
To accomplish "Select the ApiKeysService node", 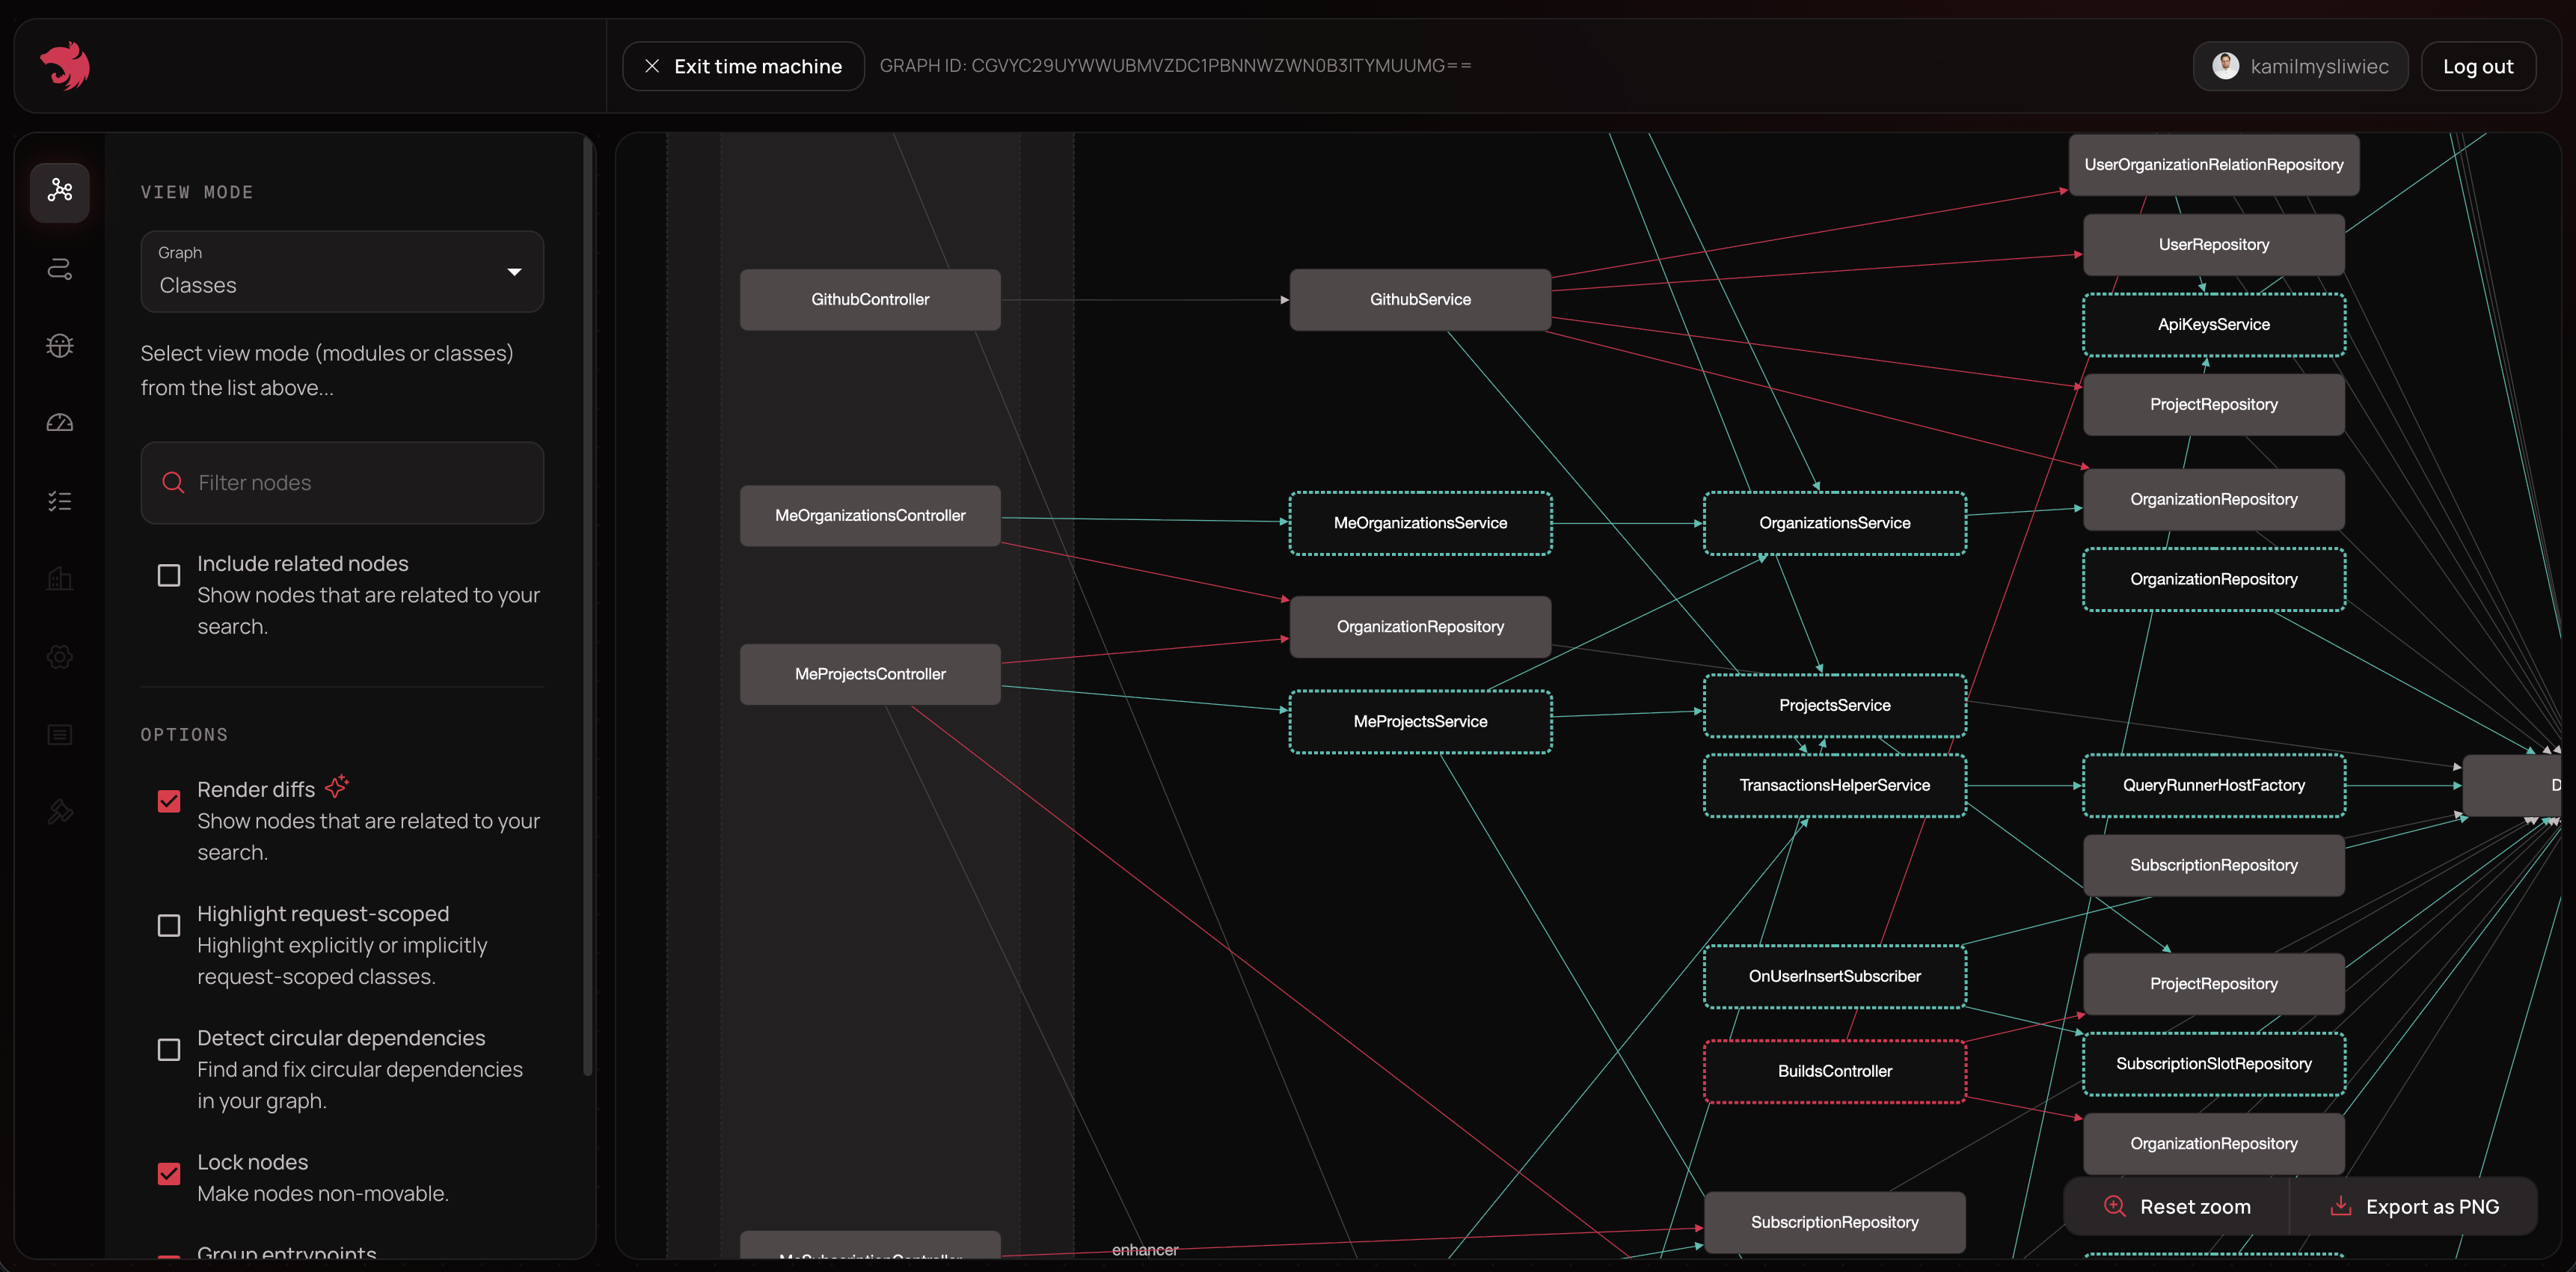I will point(2214,324).
